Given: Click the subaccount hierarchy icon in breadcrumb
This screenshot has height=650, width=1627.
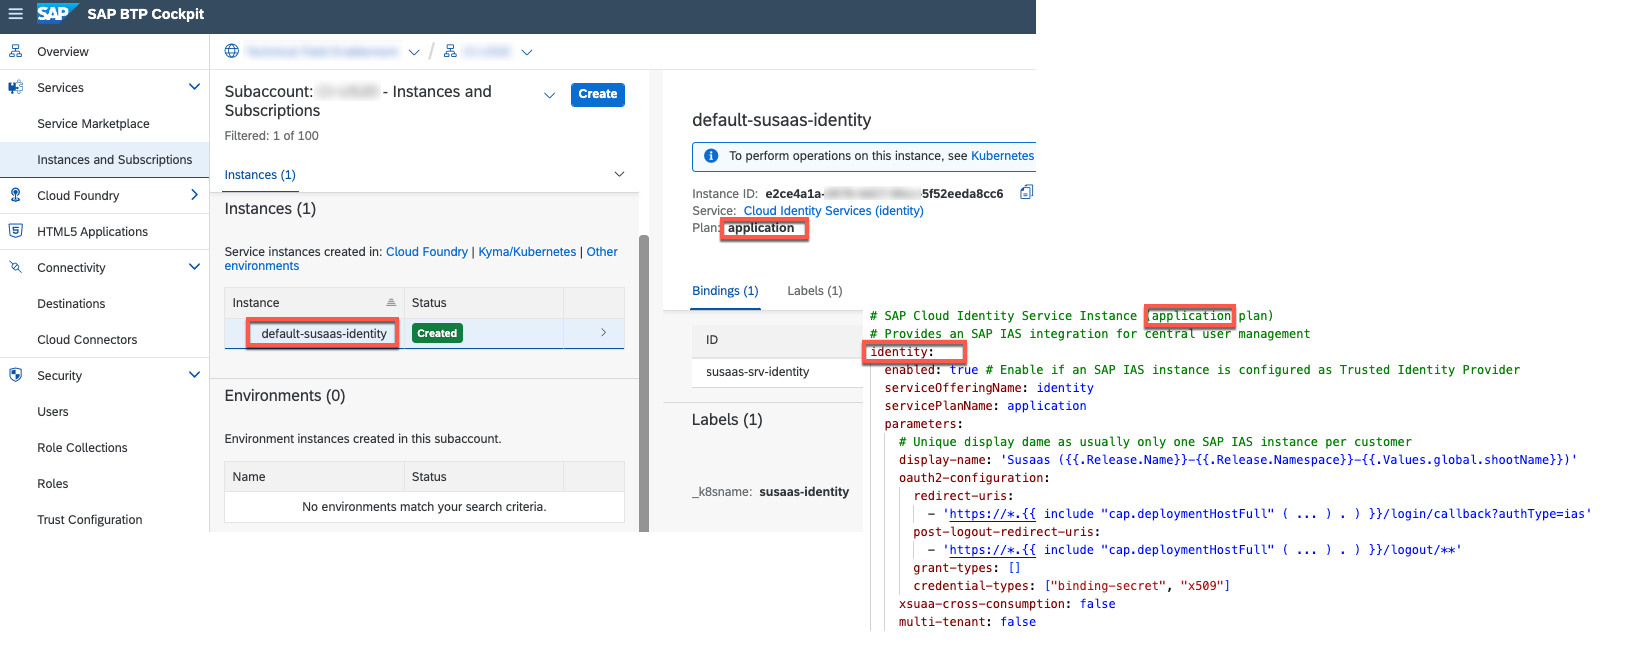Looking at the screenshot, I should 451,51.
